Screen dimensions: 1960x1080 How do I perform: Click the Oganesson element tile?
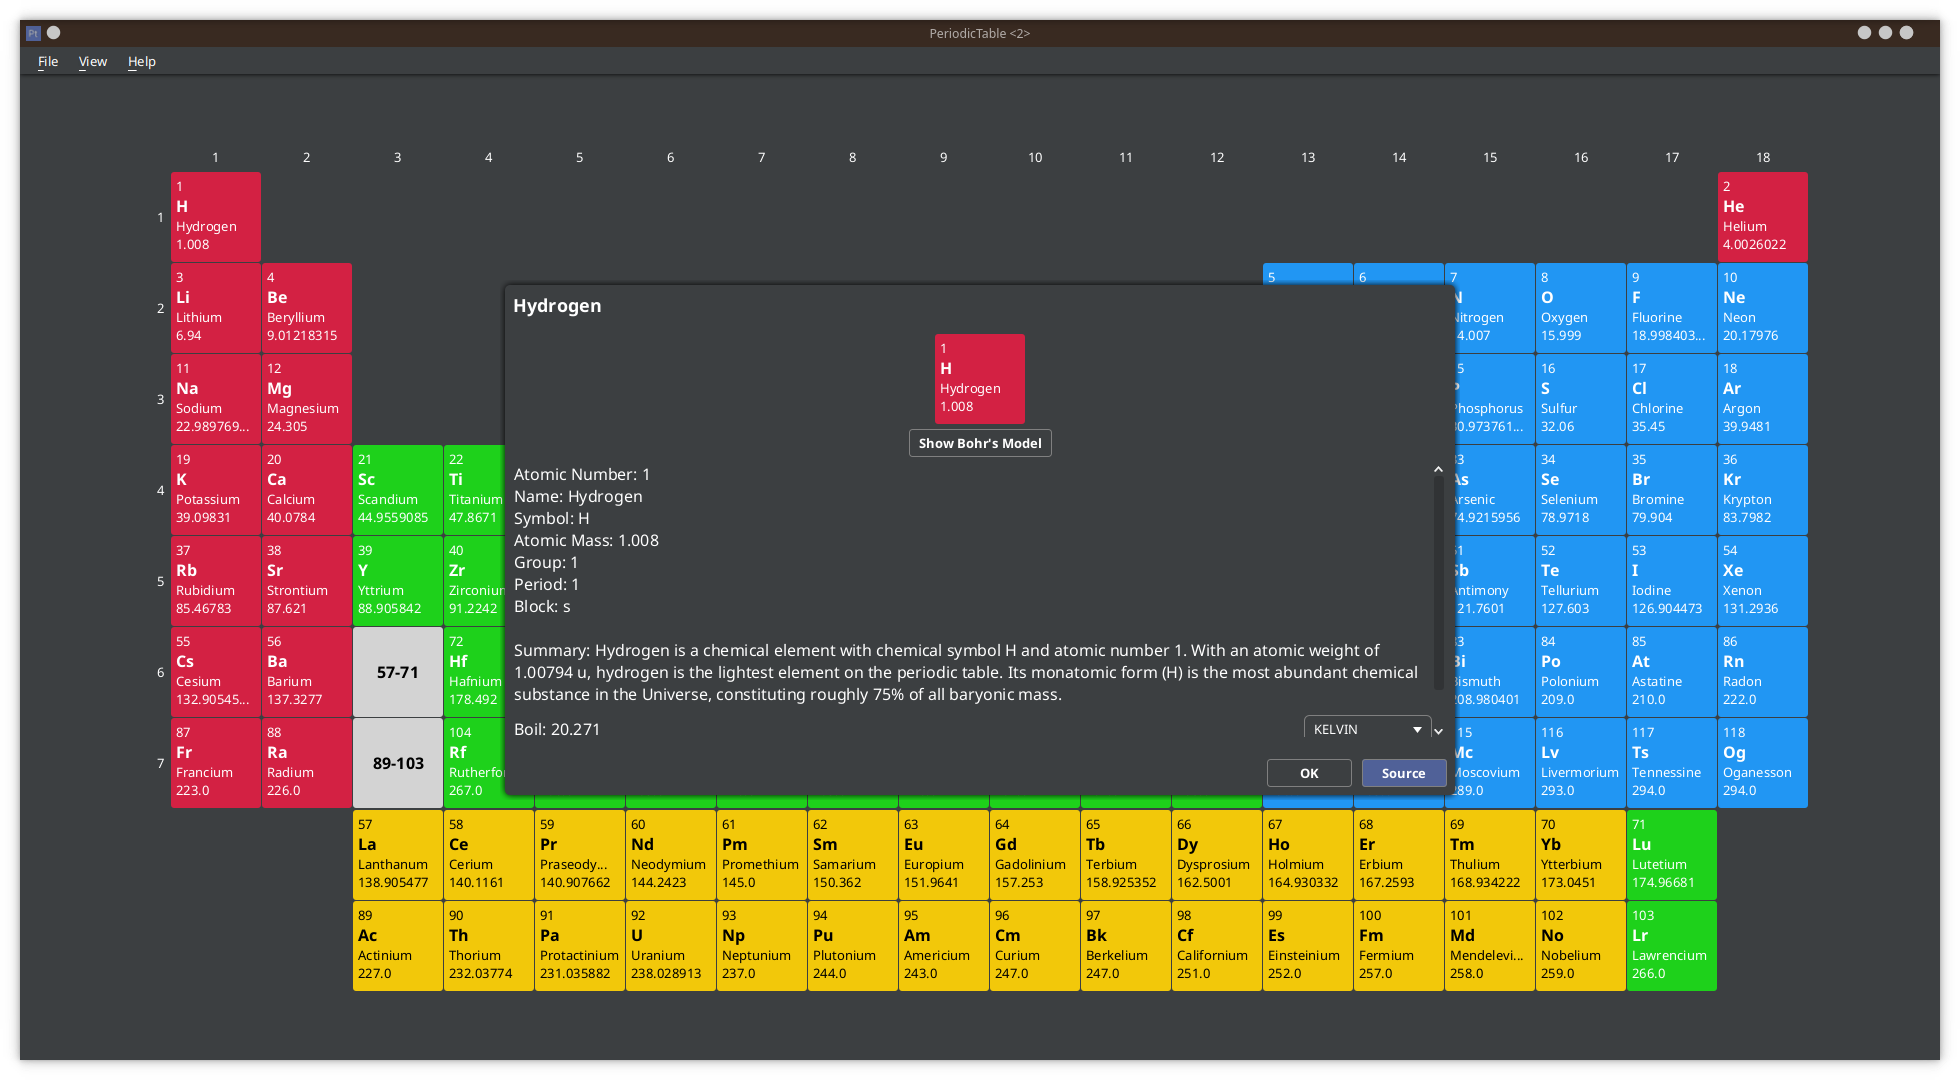tap(1762, 762)
